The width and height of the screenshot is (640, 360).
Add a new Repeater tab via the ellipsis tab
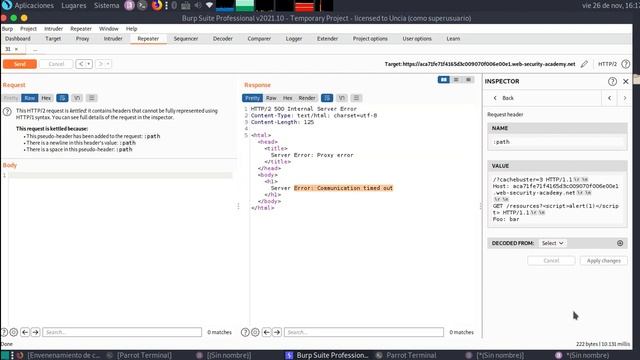35,49
